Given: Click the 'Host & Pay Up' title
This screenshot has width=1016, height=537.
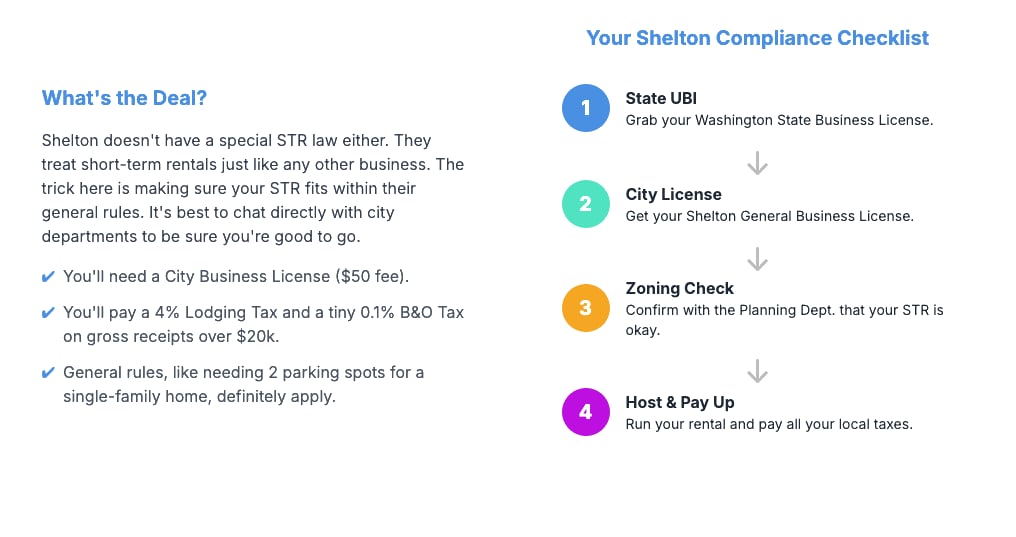Looking at the screenshot, I should (x=680, y=402).
